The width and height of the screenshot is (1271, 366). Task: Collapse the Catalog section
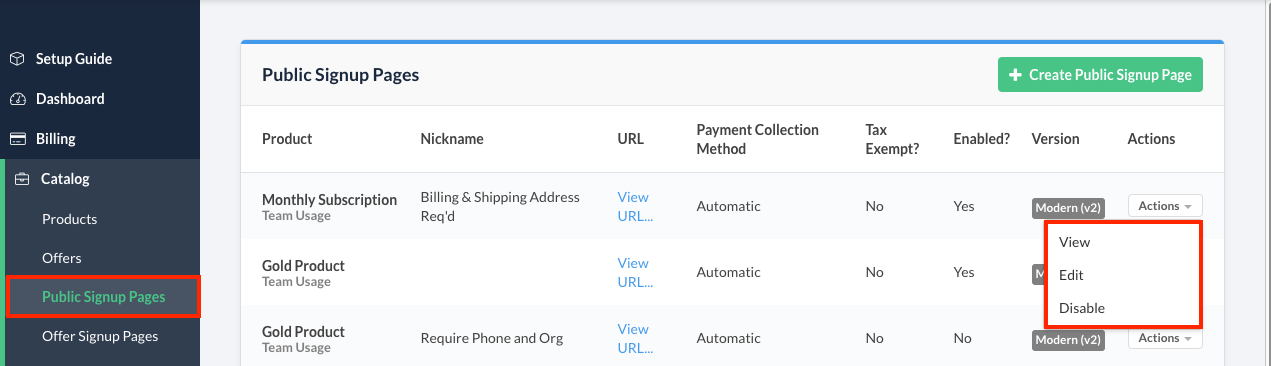[65, 179]
